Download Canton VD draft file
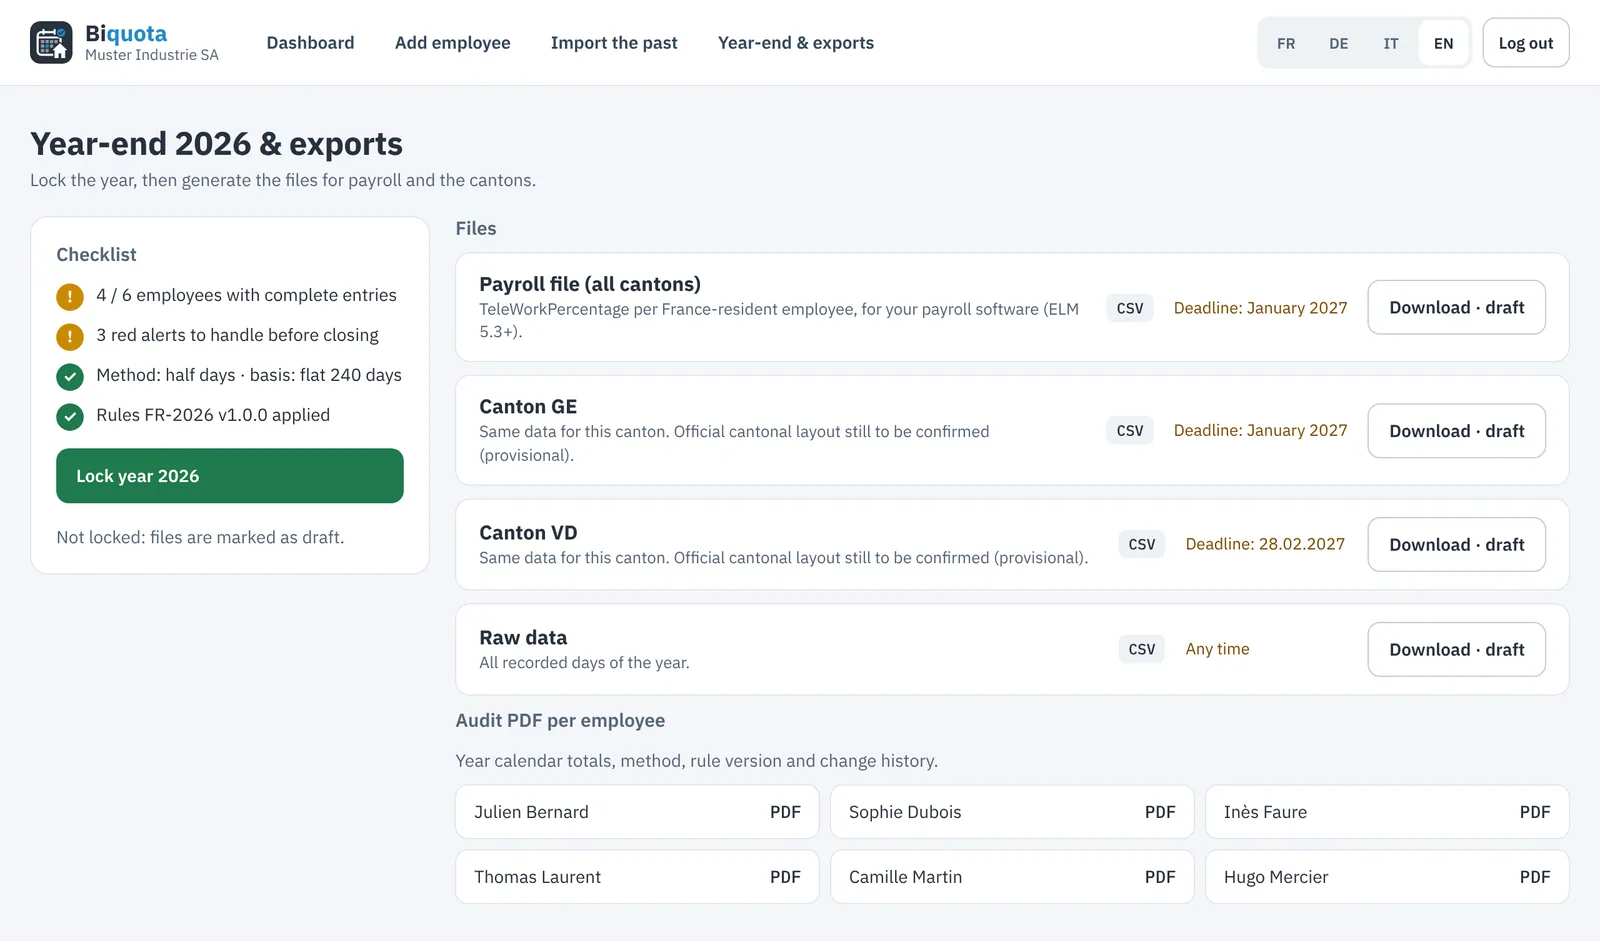Screen dimensions: 1600x941 click(1456, 545)
